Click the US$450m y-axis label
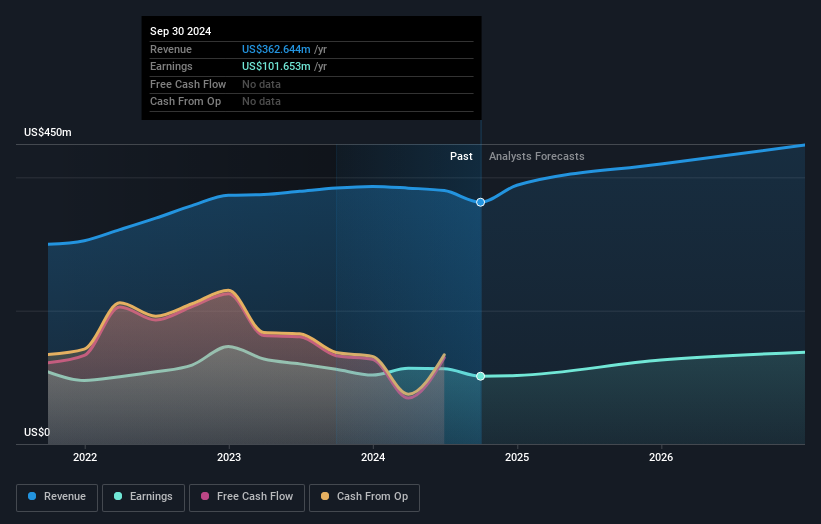 click(x=48, y=132)
